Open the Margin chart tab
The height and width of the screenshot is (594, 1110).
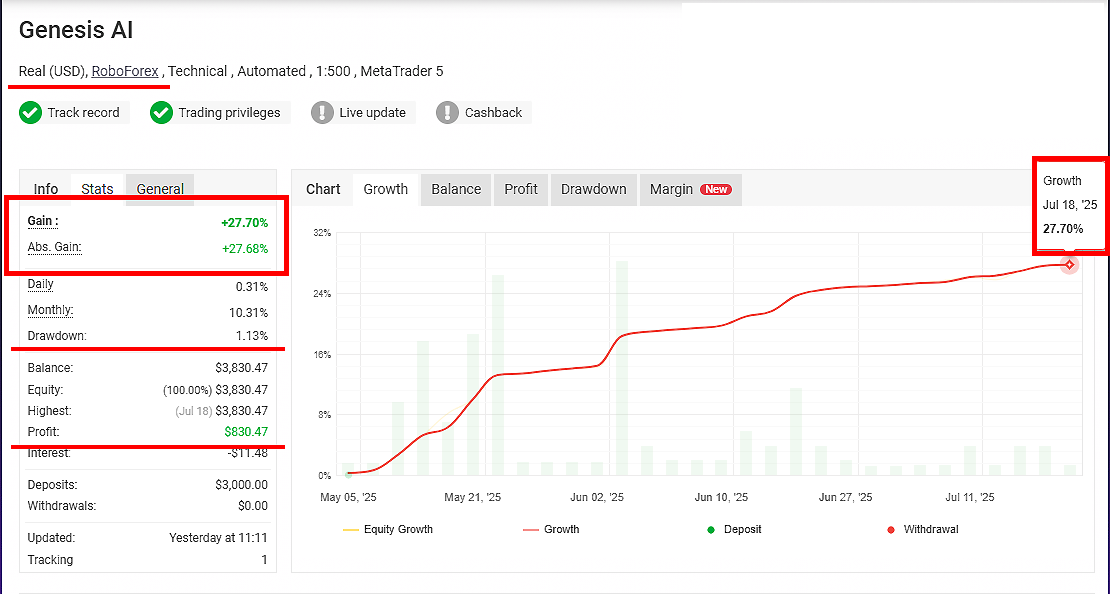click(x=690, y=189)
